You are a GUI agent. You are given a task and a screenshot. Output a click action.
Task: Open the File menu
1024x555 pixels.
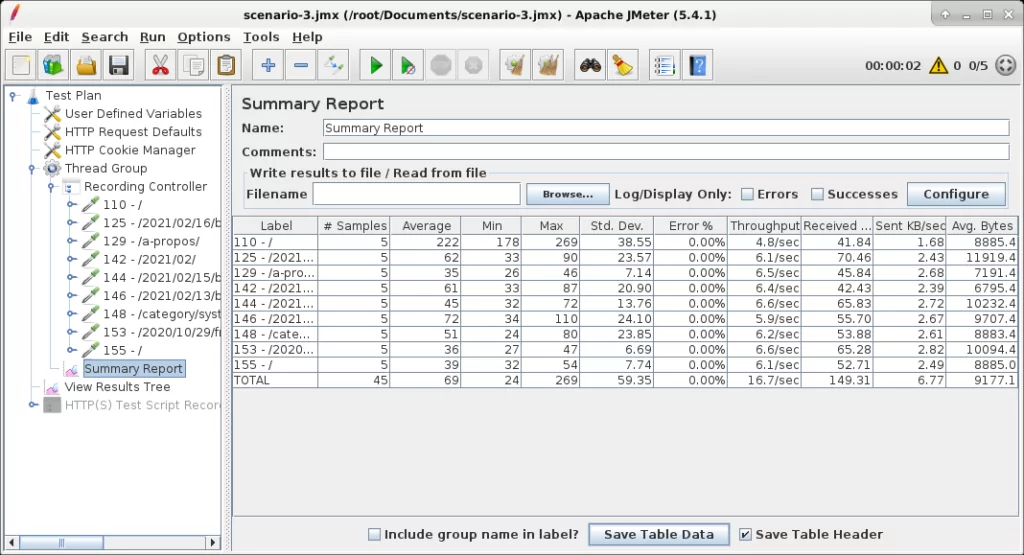click(20, 37)
